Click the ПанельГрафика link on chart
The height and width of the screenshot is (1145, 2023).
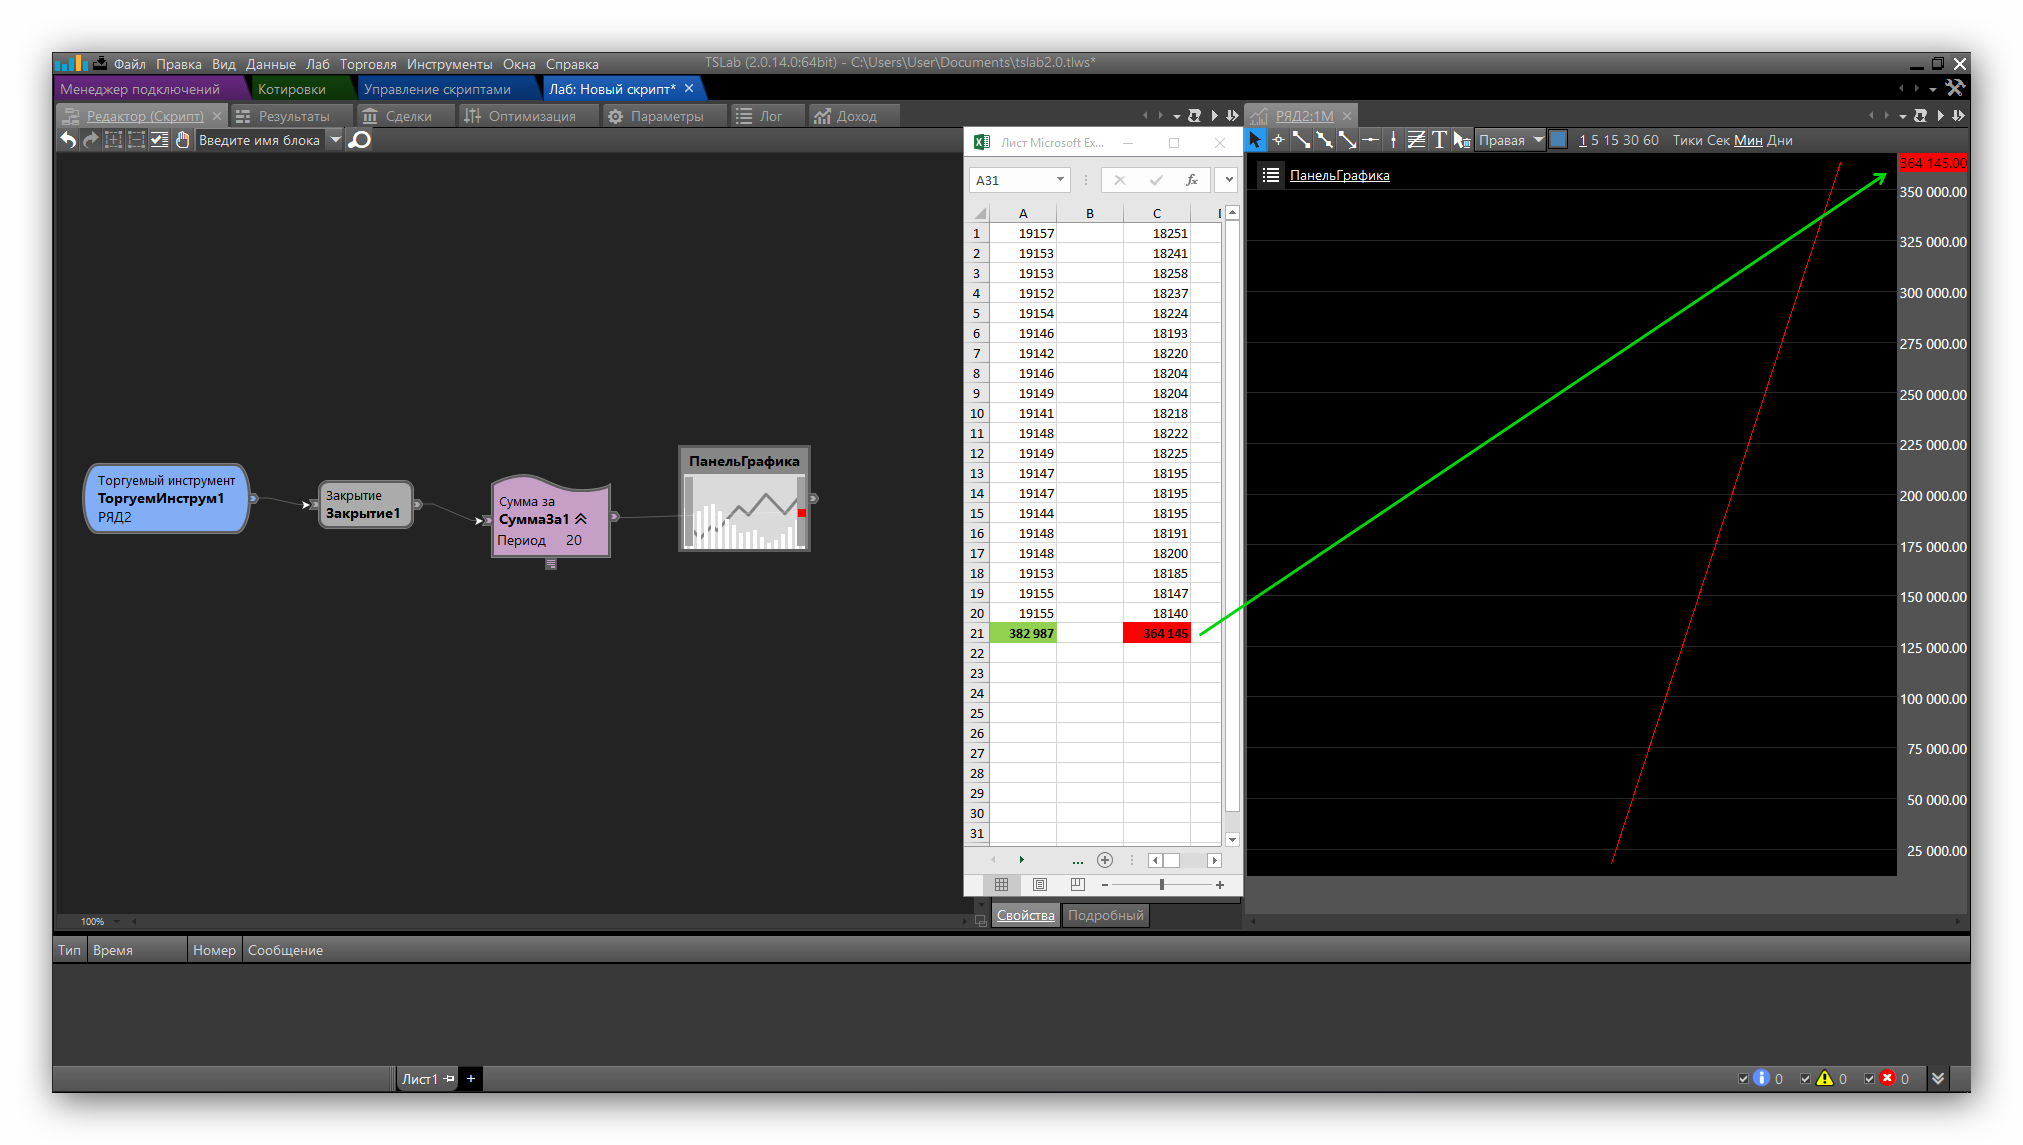point(1339,175)
